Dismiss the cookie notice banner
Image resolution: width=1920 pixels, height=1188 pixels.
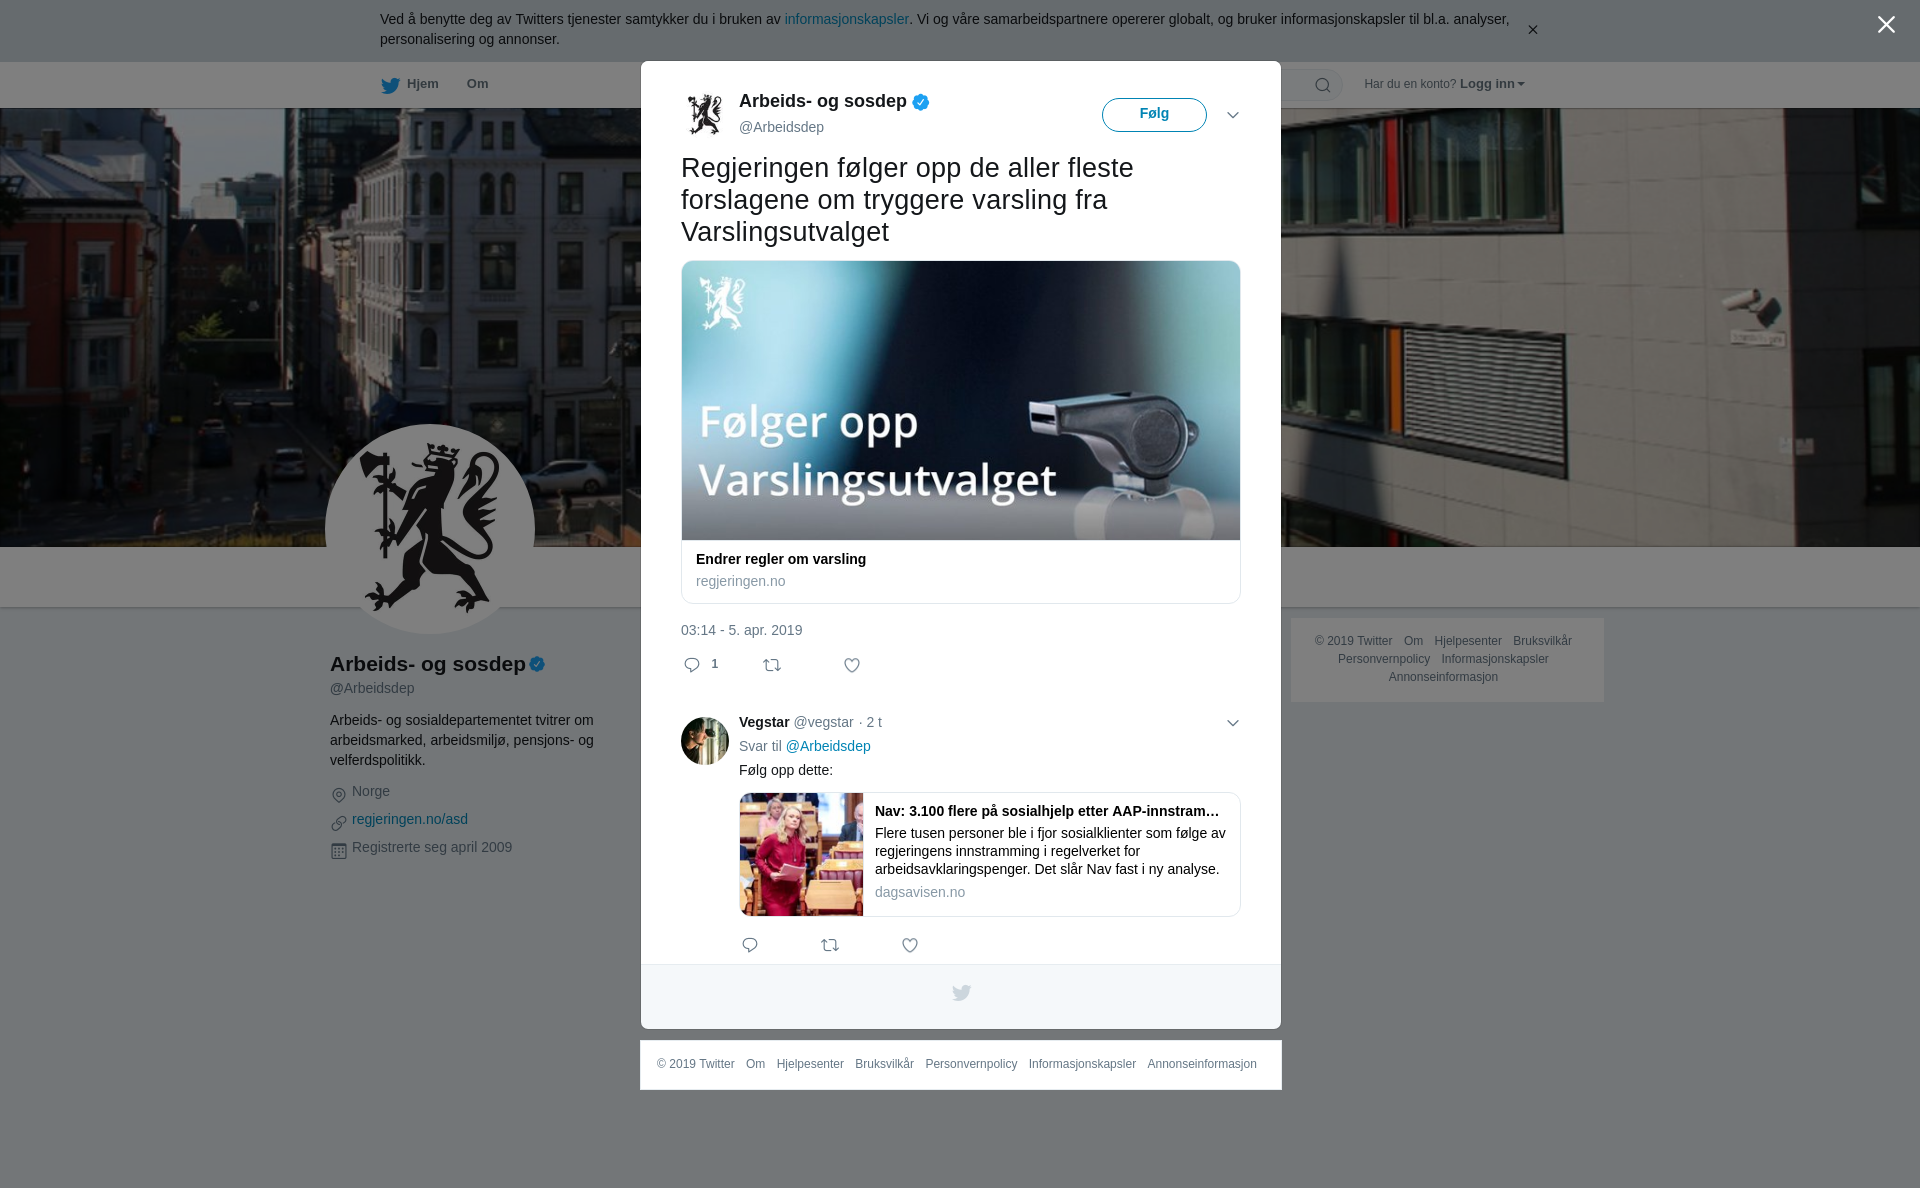click(1532, 30)
